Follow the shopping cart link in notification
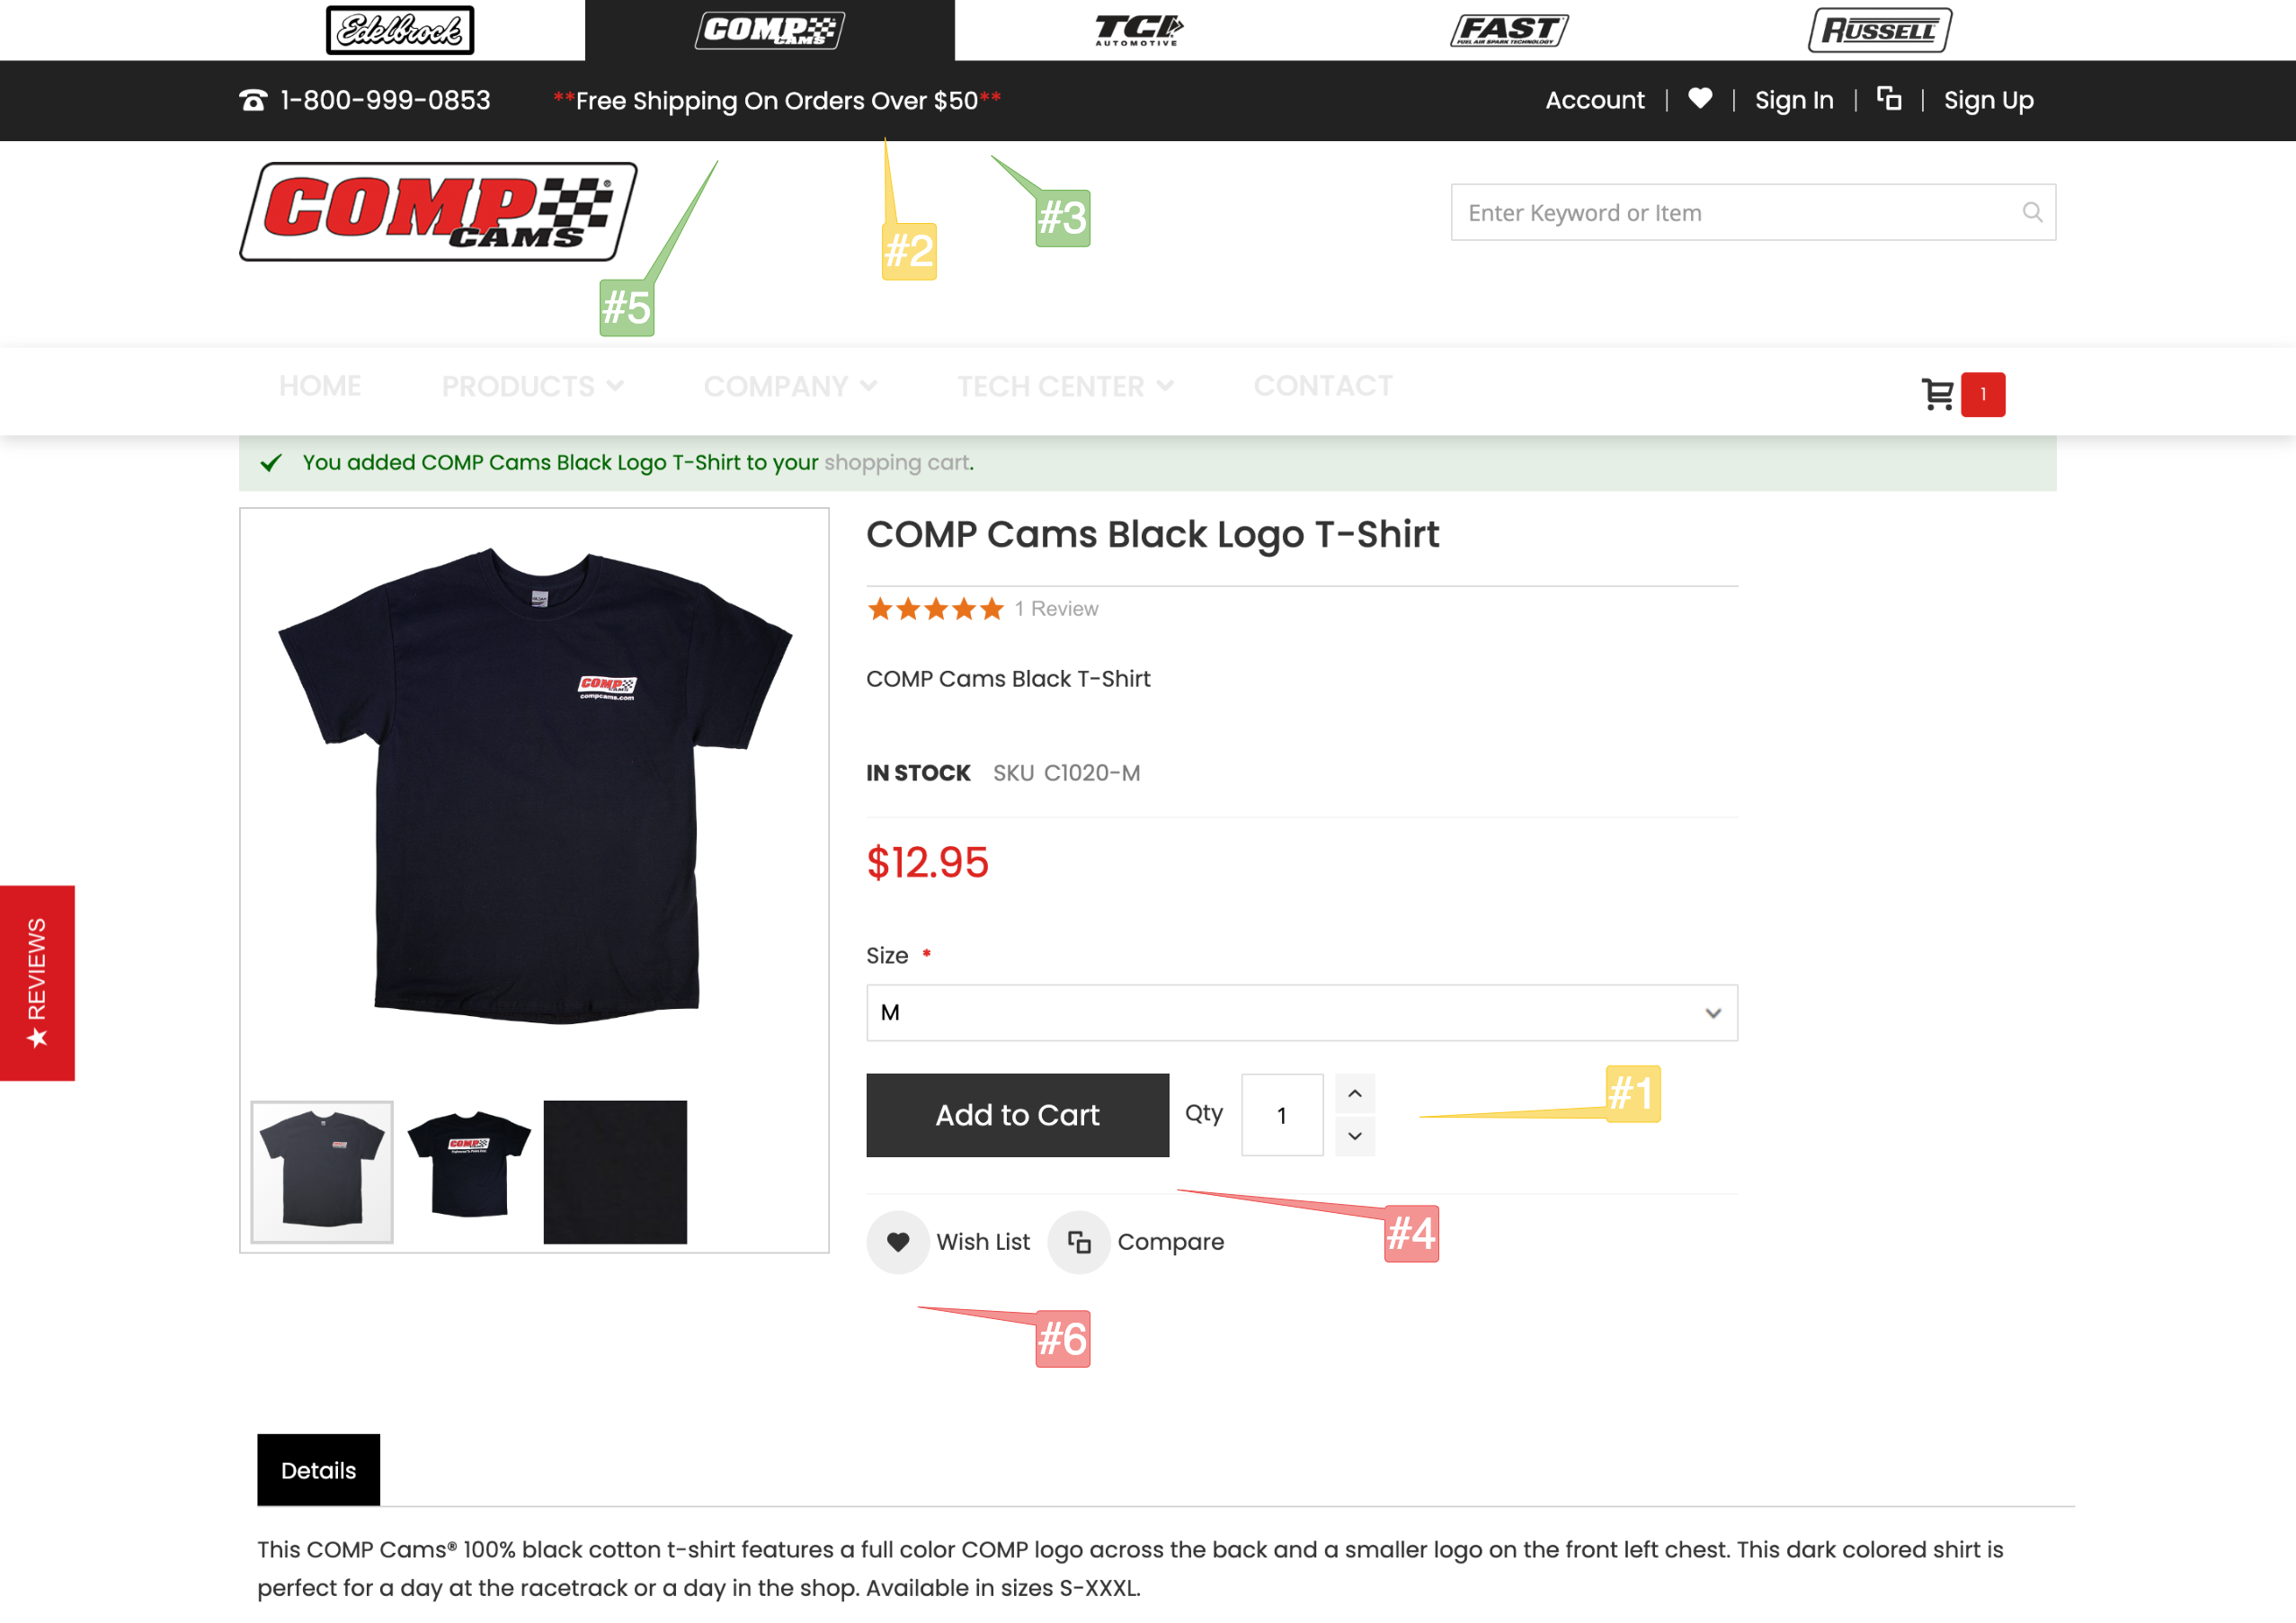This screenshot has width=2296, height=1623. click(x=897, y=463)
